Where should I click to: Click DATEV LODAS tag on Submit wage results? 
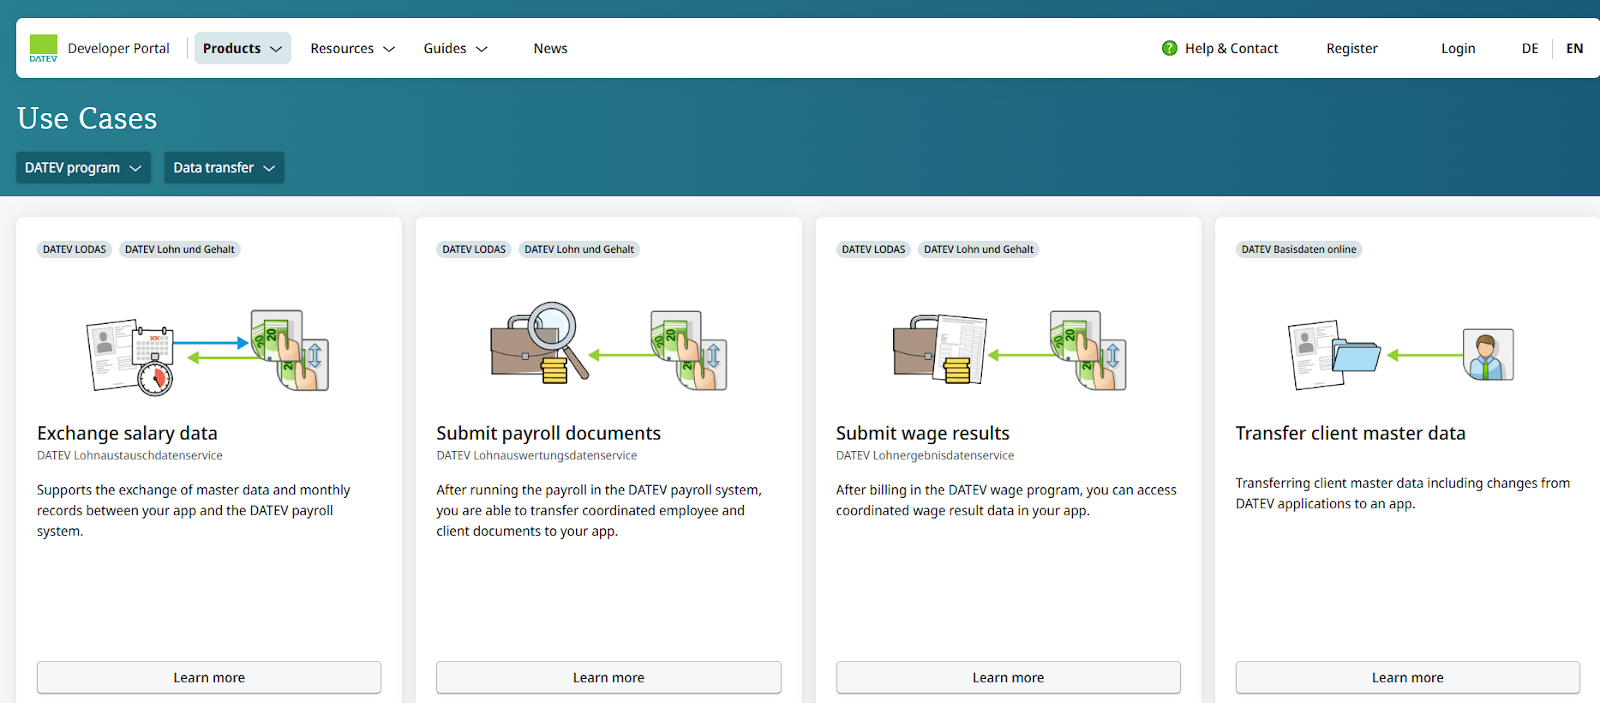tap(873, 249)
